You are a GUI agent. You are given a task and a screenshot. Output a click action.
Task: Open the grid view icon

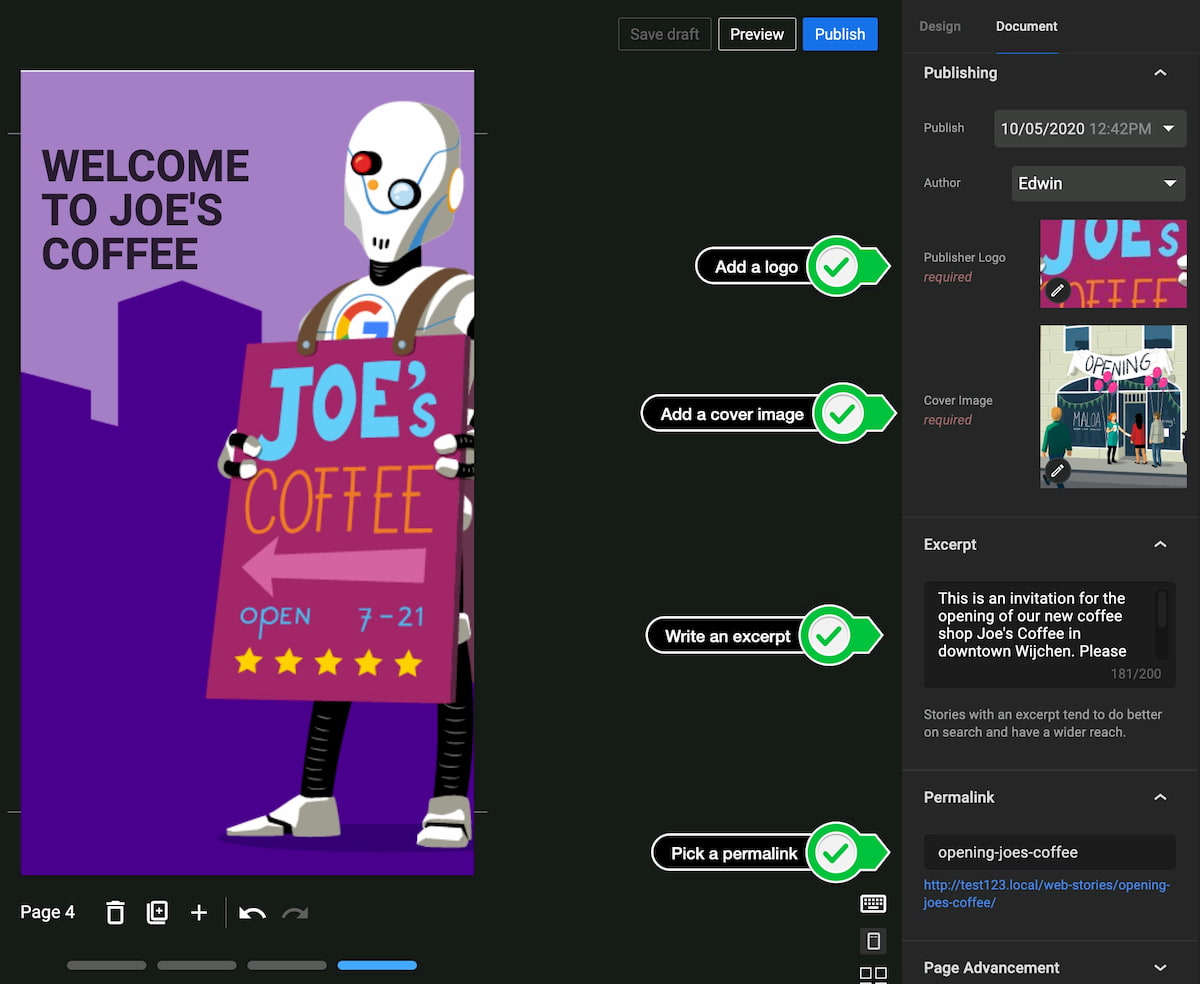(873, 975)
